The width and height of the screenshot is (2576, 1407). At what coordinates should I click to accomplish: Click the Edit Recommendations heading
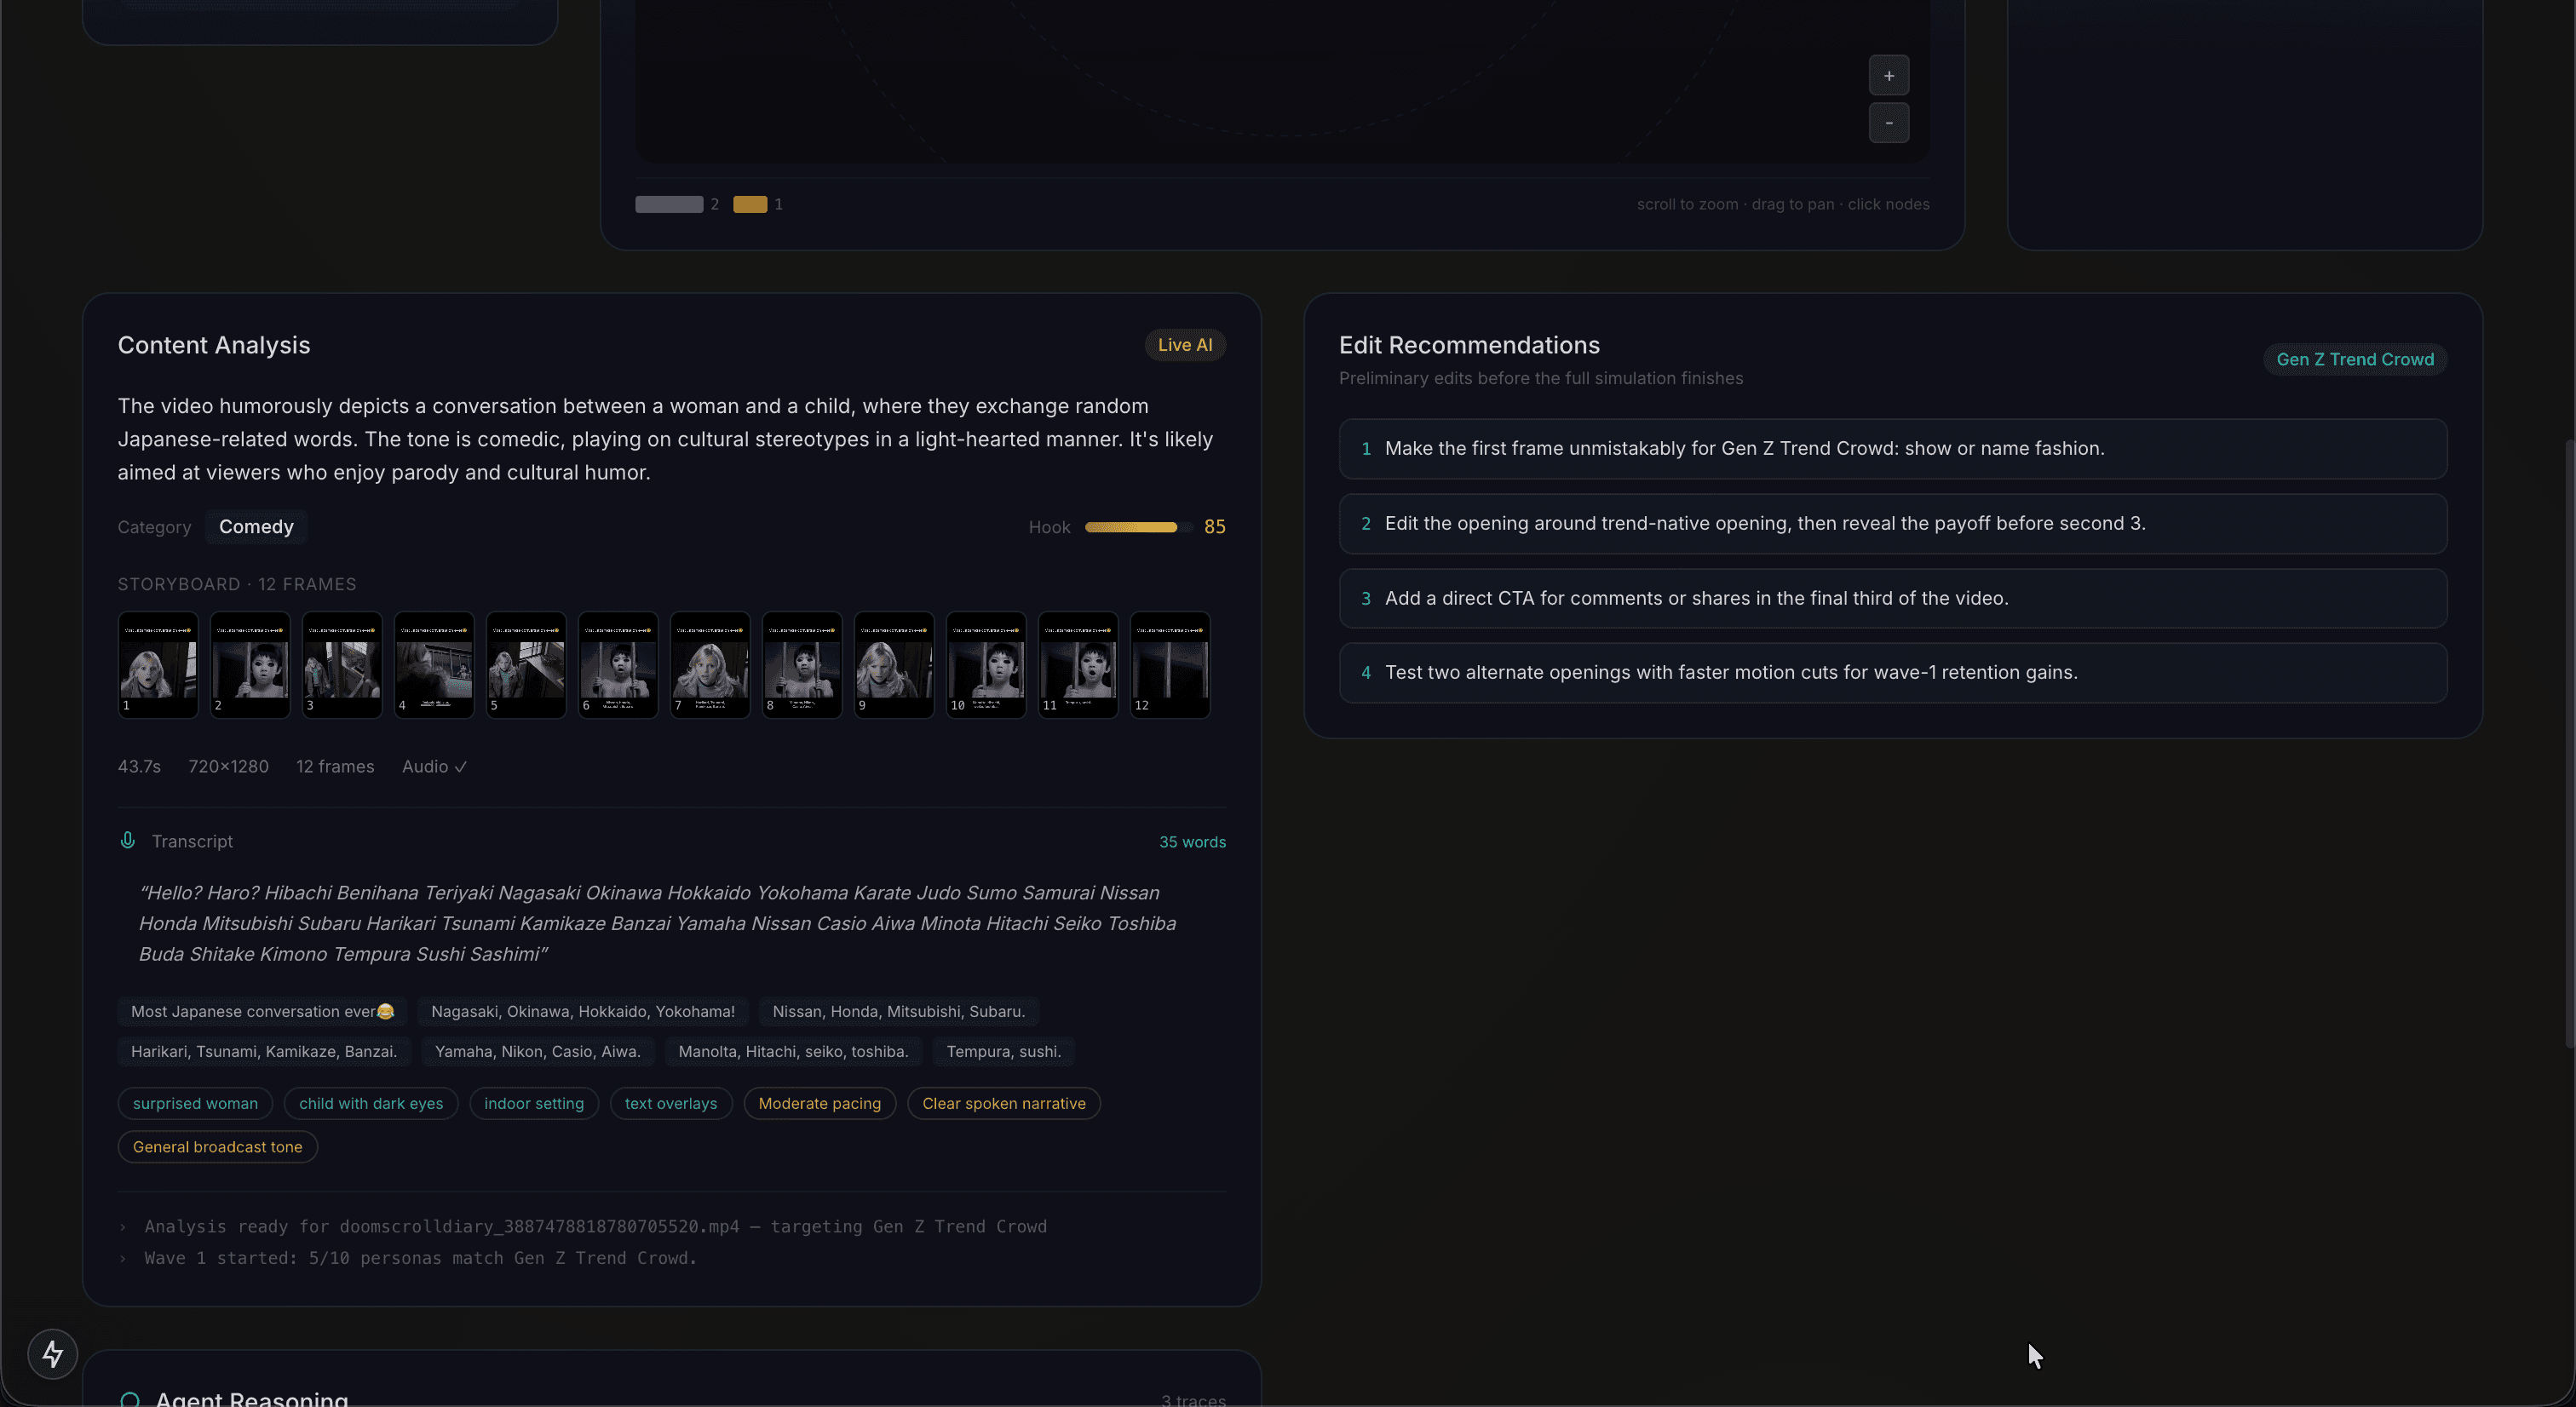(1469, 345)
